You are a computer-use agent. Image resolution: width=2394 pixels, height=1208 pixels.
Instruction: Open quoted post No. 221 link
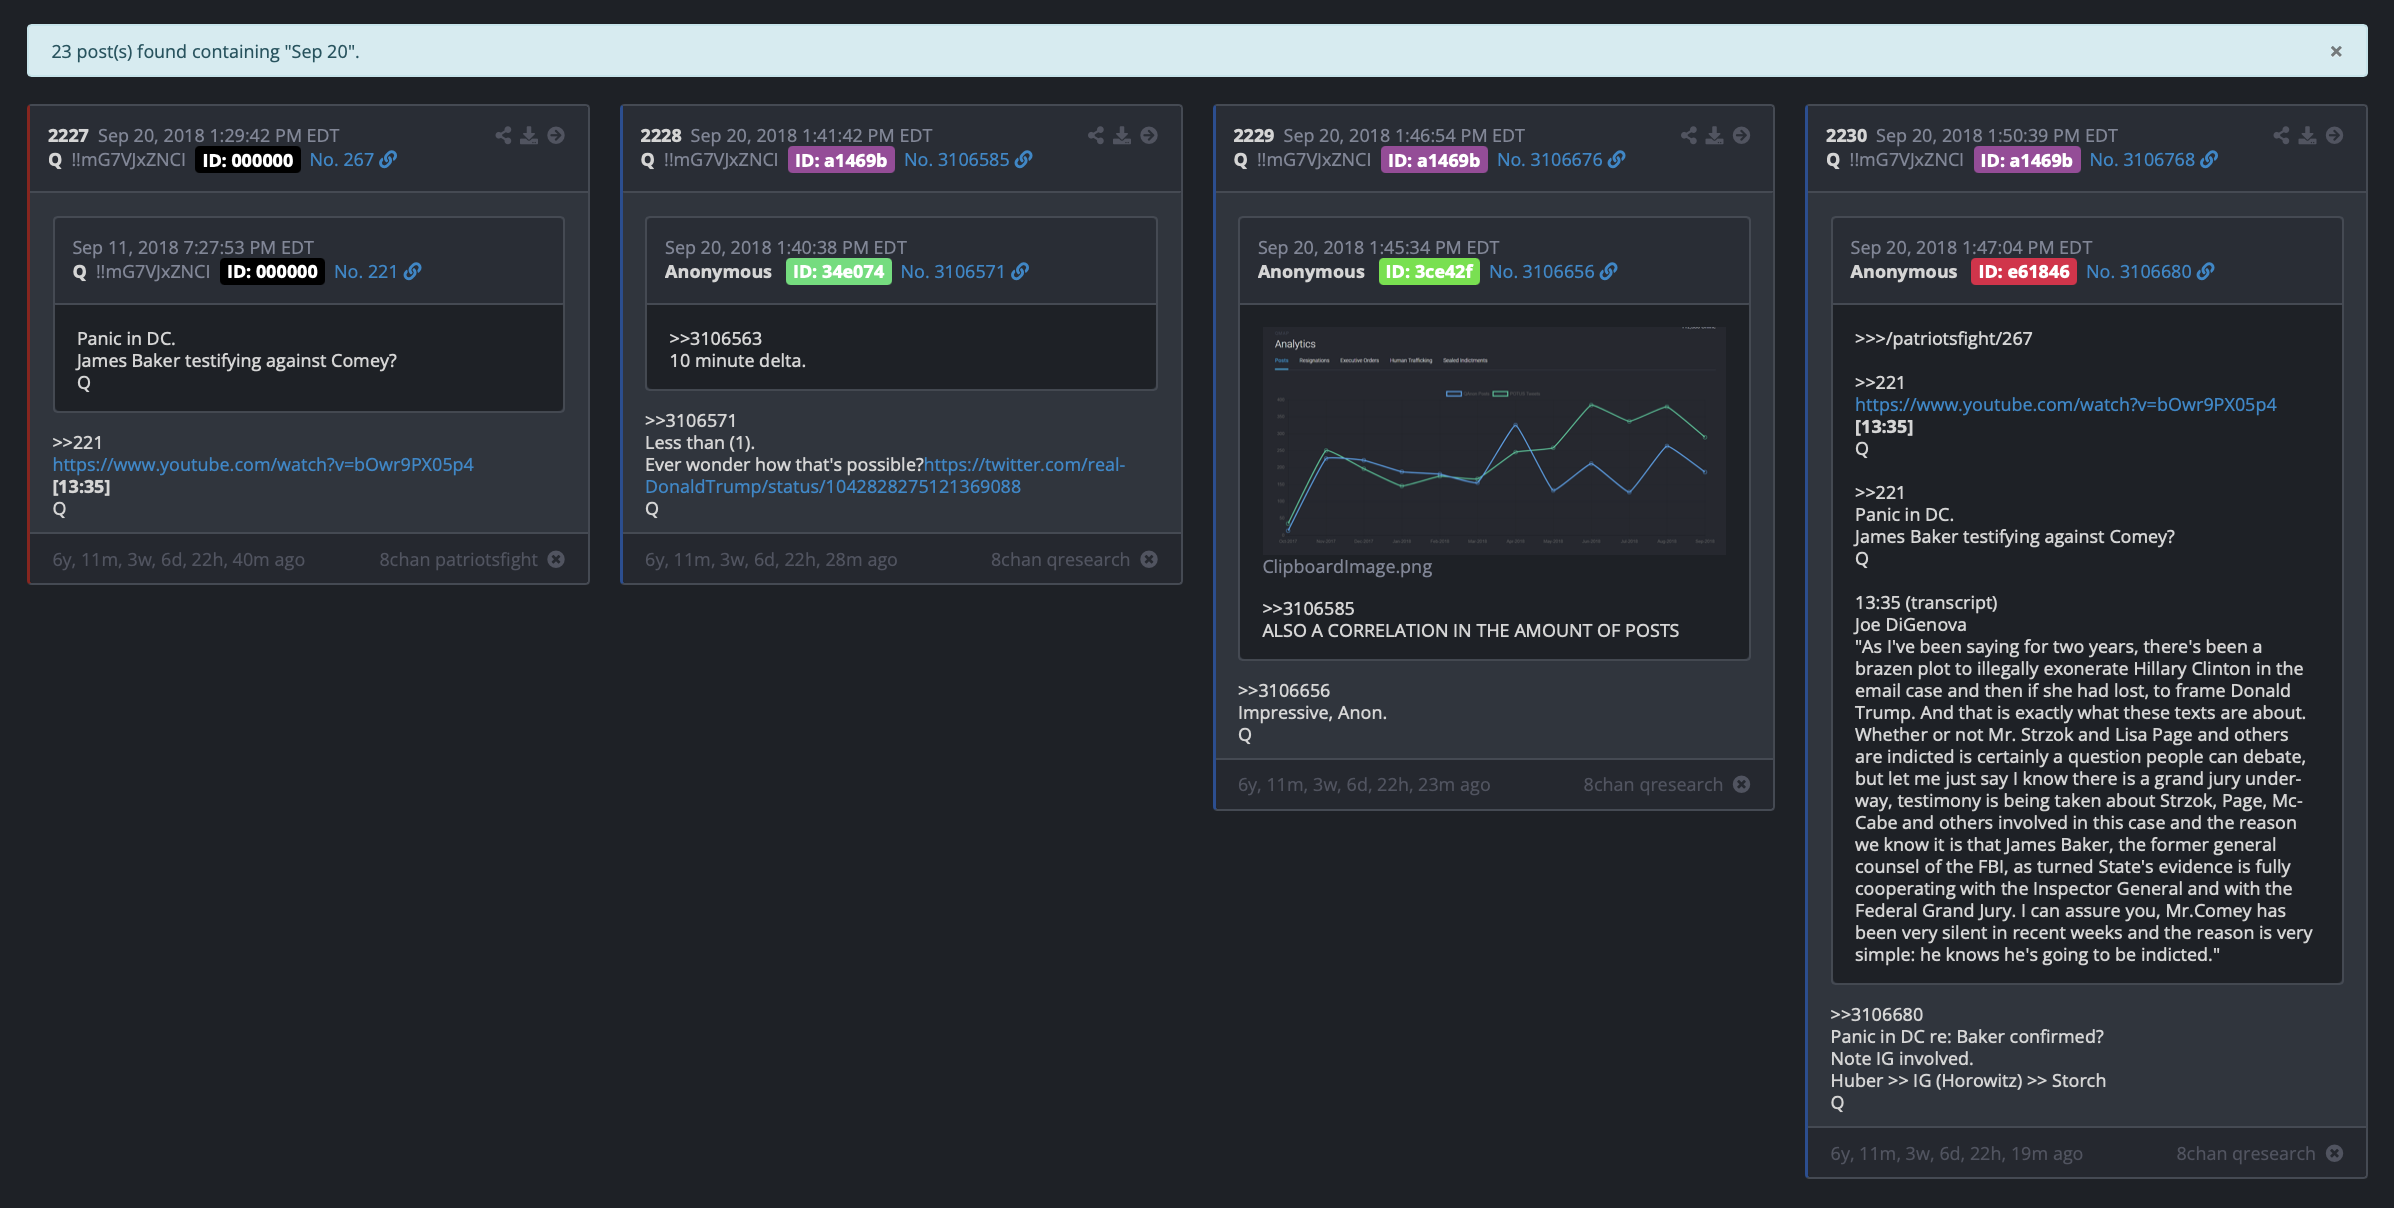tap(378, 272)
